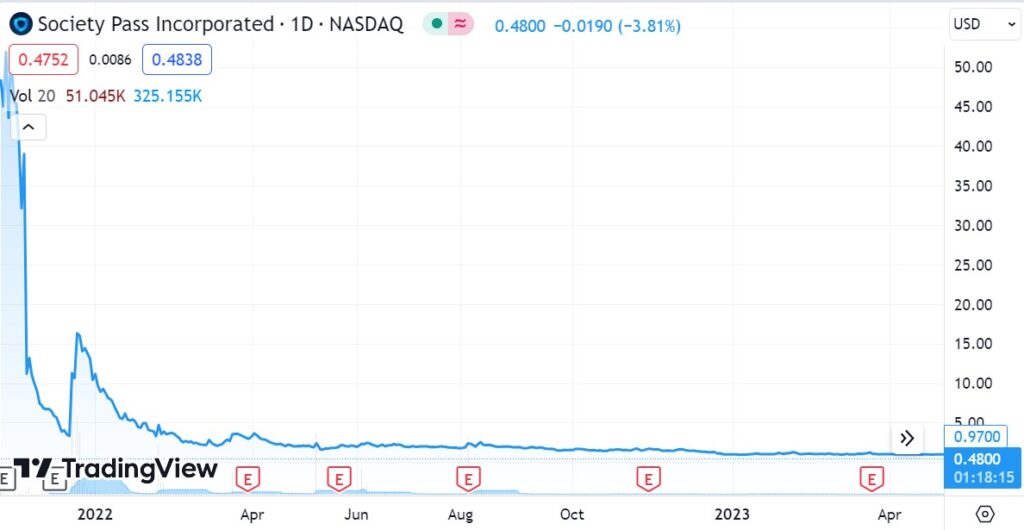Click the 2022 label on the time axis

95,514
